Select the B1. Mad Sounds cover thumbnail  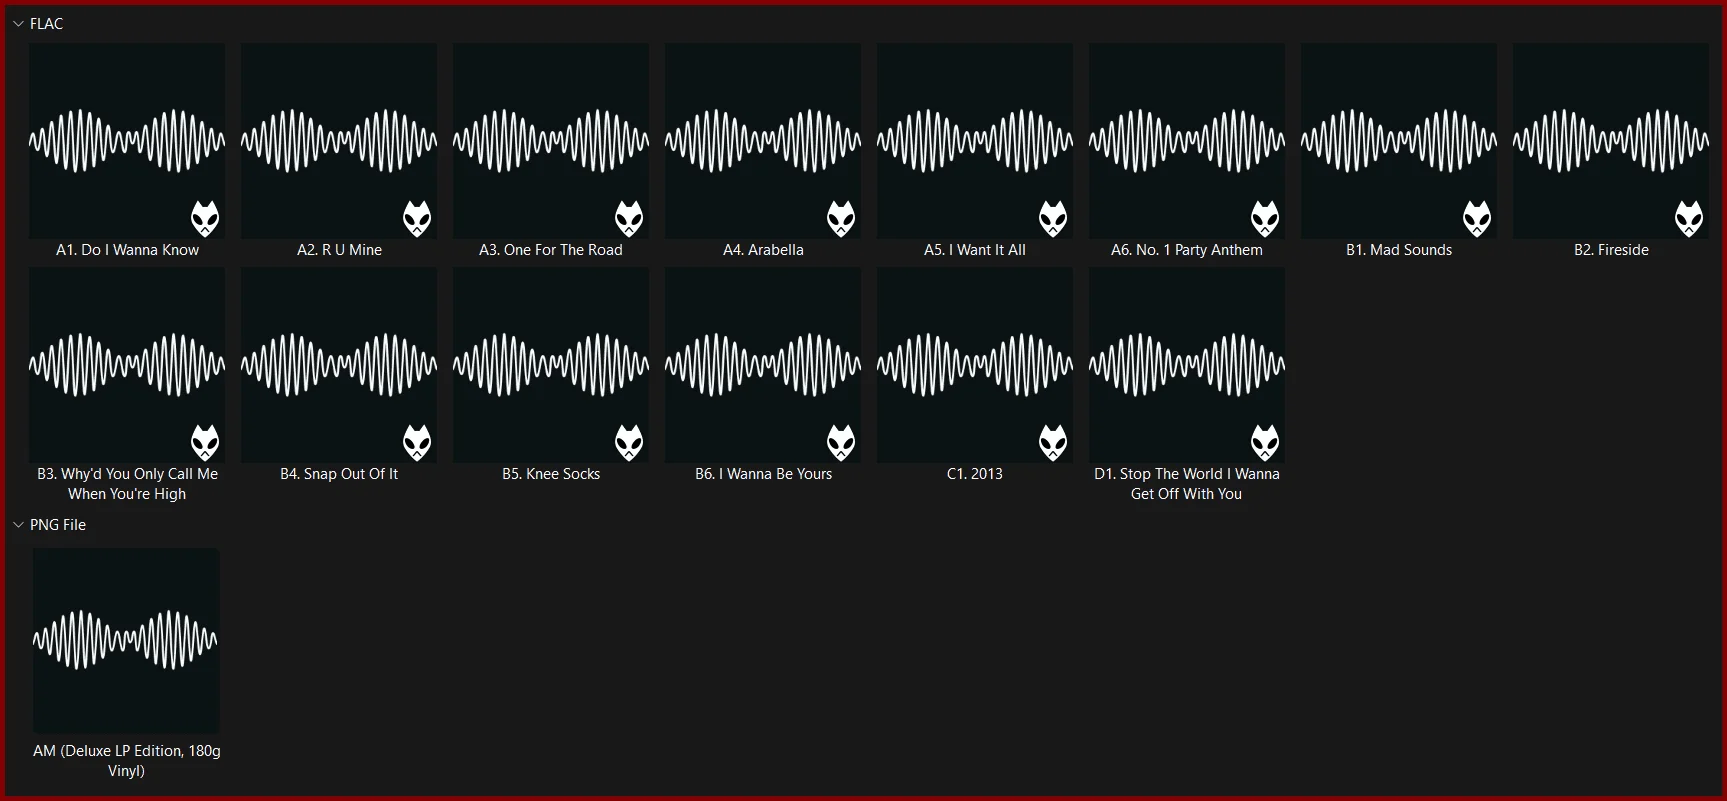click(1399, 141)
